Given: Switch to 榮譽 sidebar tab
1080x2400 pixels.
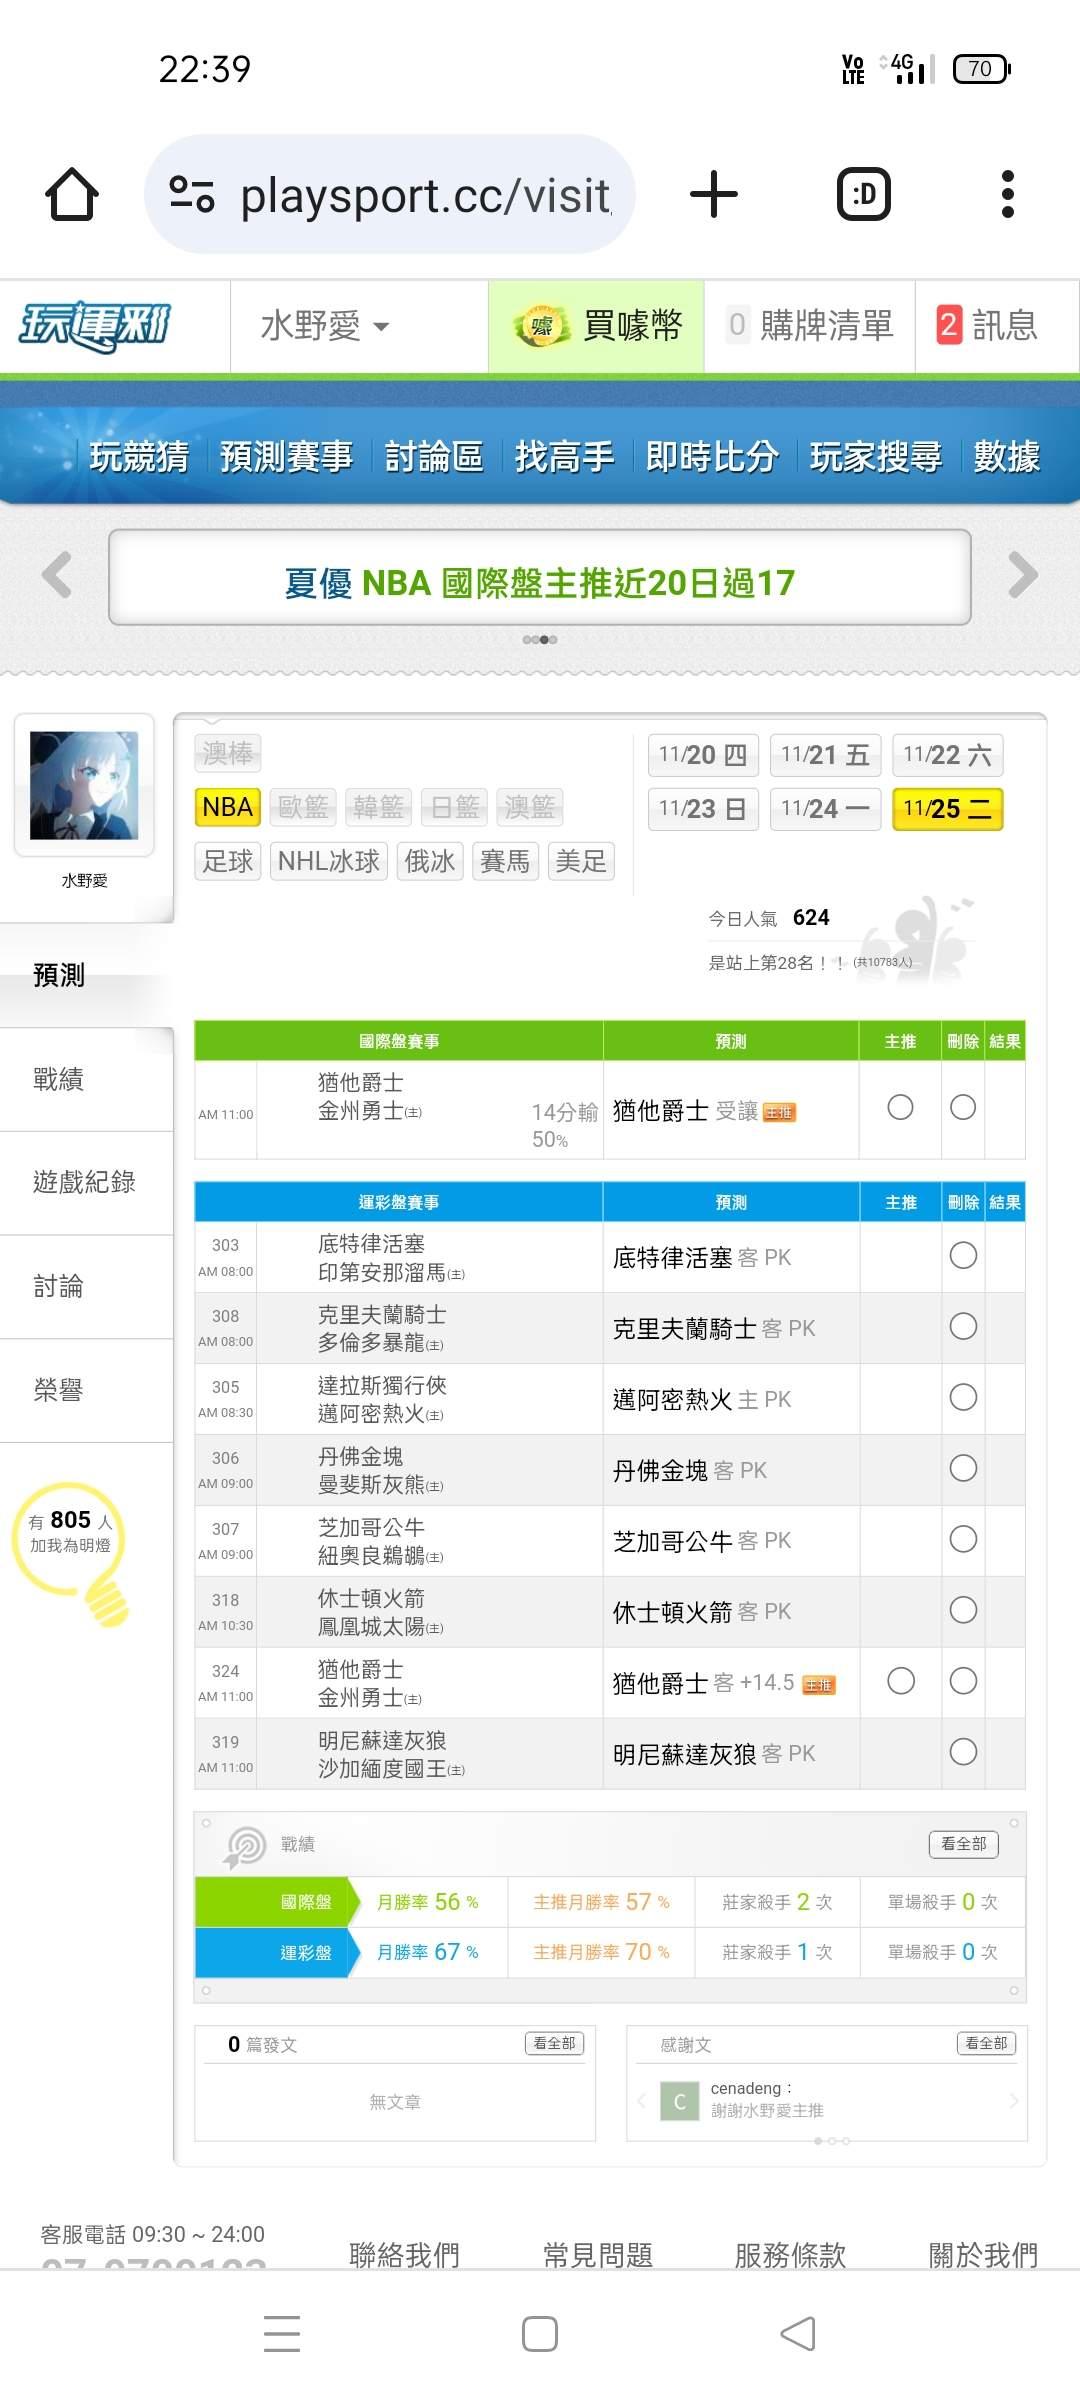Looking at the screenshot, I should [x=86, y=1390].
